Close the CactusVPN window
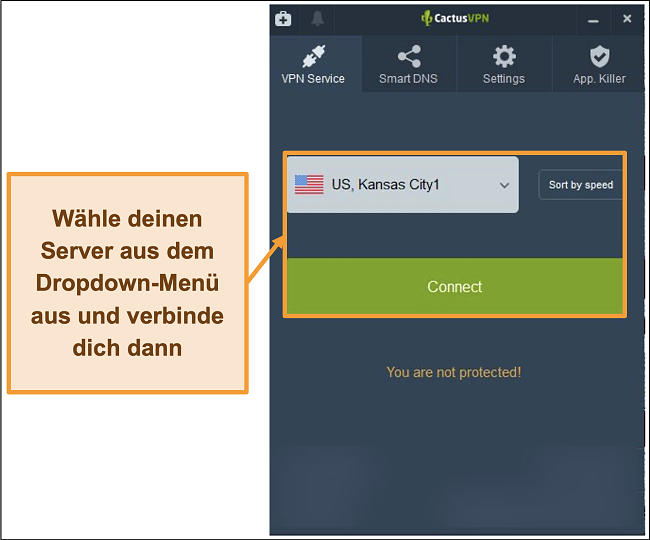Viewport: 650px width, 540px height. [627, 19]
